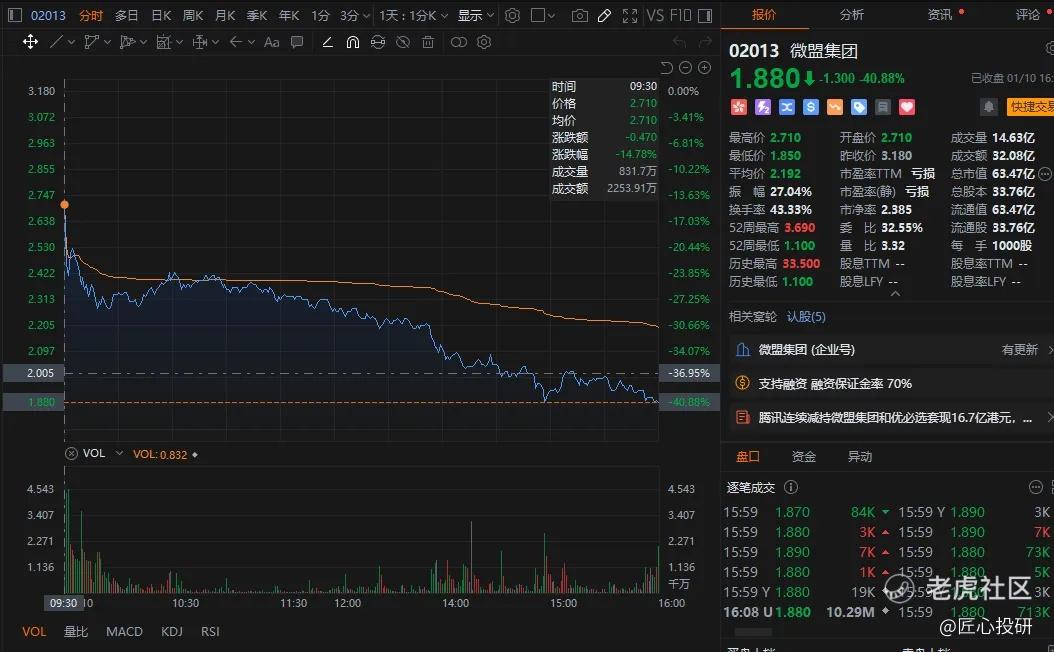The height and width of the screenshot is (652, 1054).
Task: Expand the 微盟集团 企业号 row arrow
Action: coord(1050,350)
